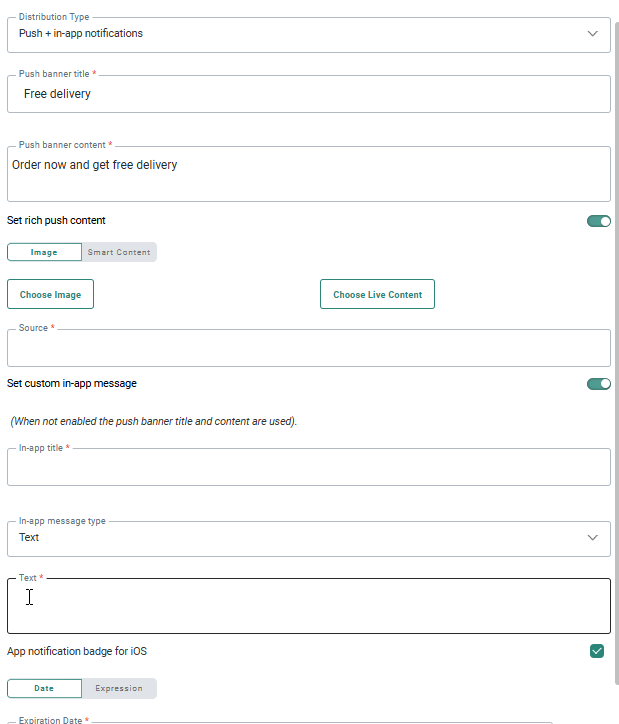Disable the Set rich push content toggle
The image size is (619, 724).
[x=598, y=221]
